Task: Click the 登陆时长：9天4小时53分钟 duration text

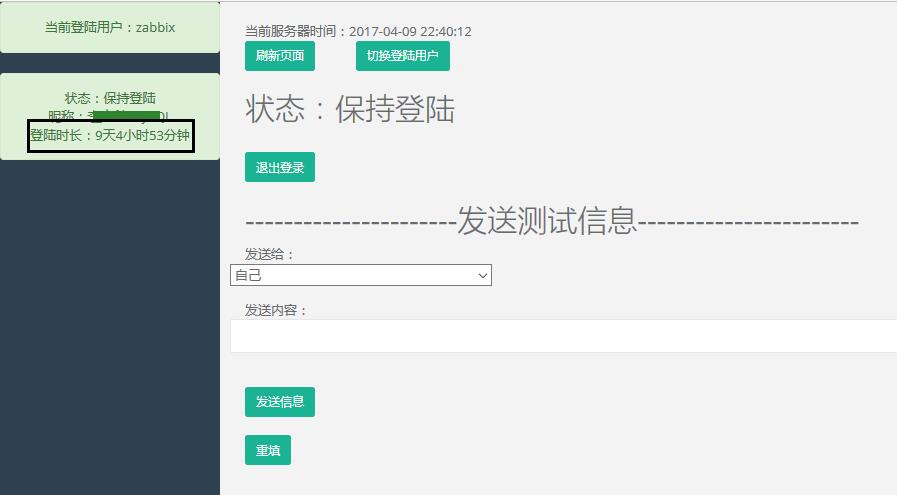Action: coord(110,136)
